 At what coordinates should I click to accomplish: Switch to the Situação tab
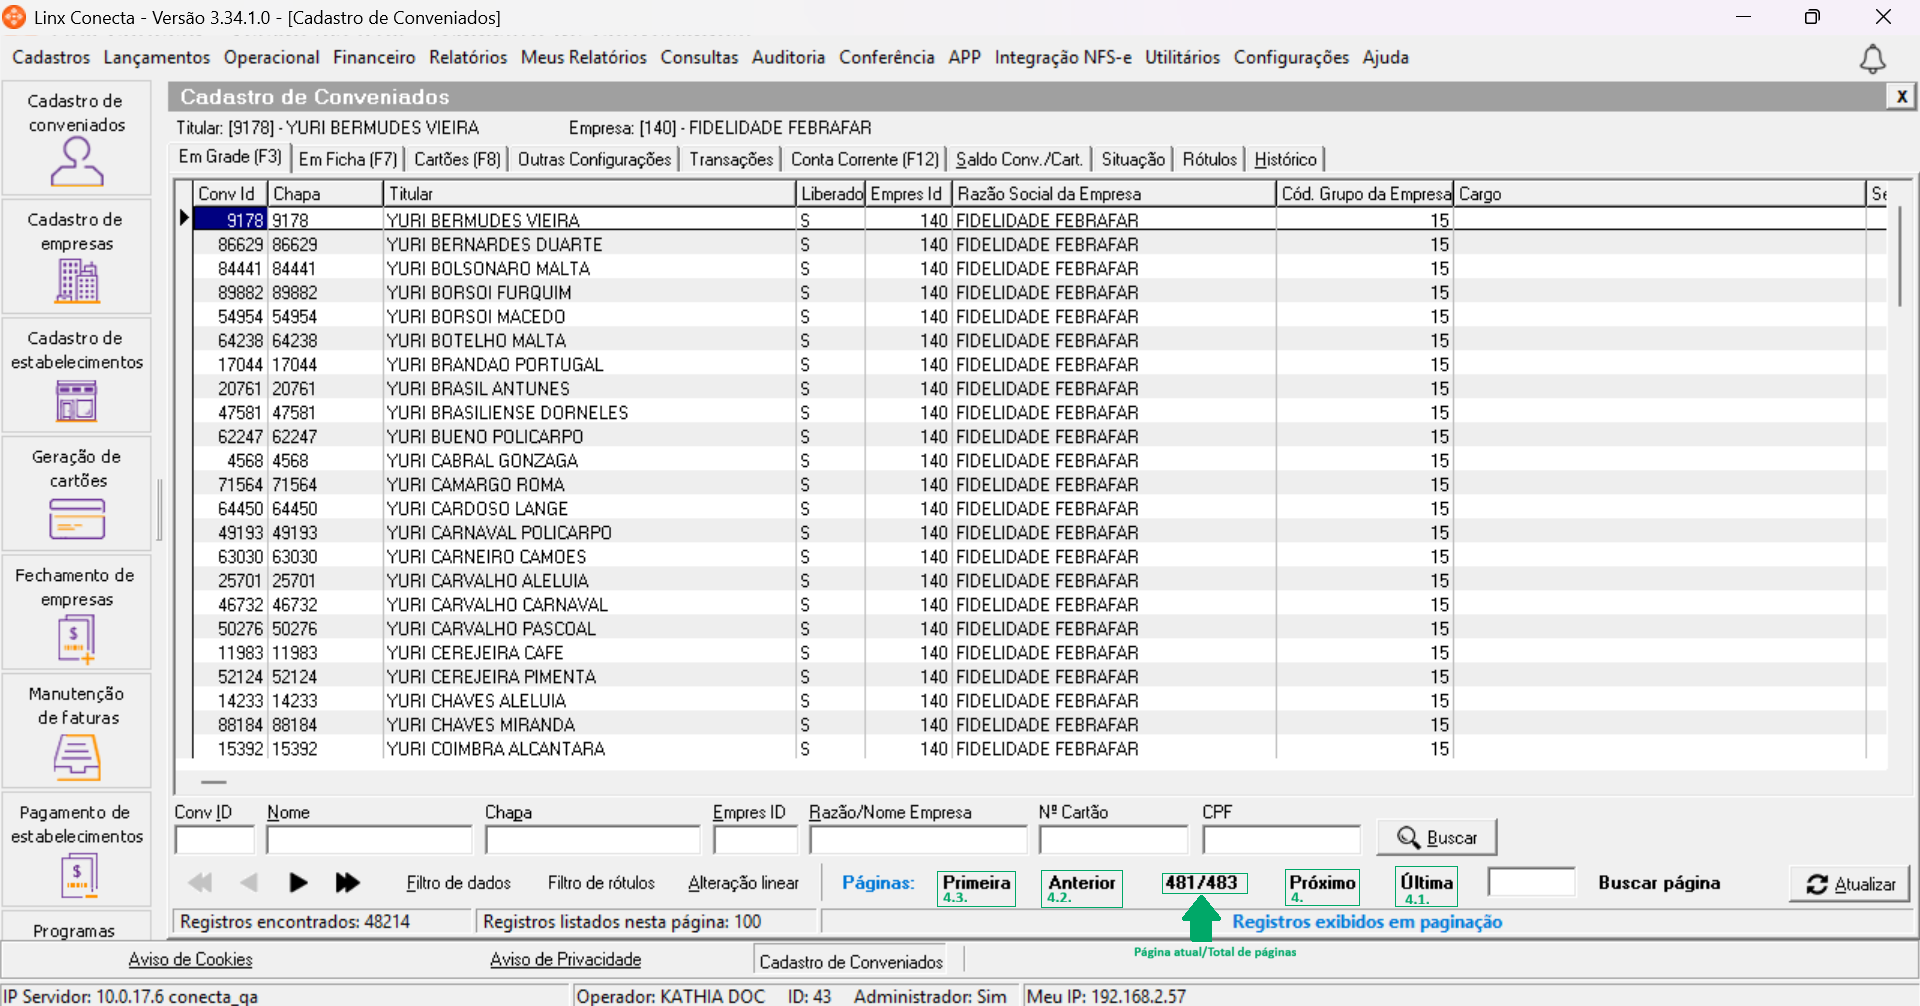click(x=1133, y=159)
